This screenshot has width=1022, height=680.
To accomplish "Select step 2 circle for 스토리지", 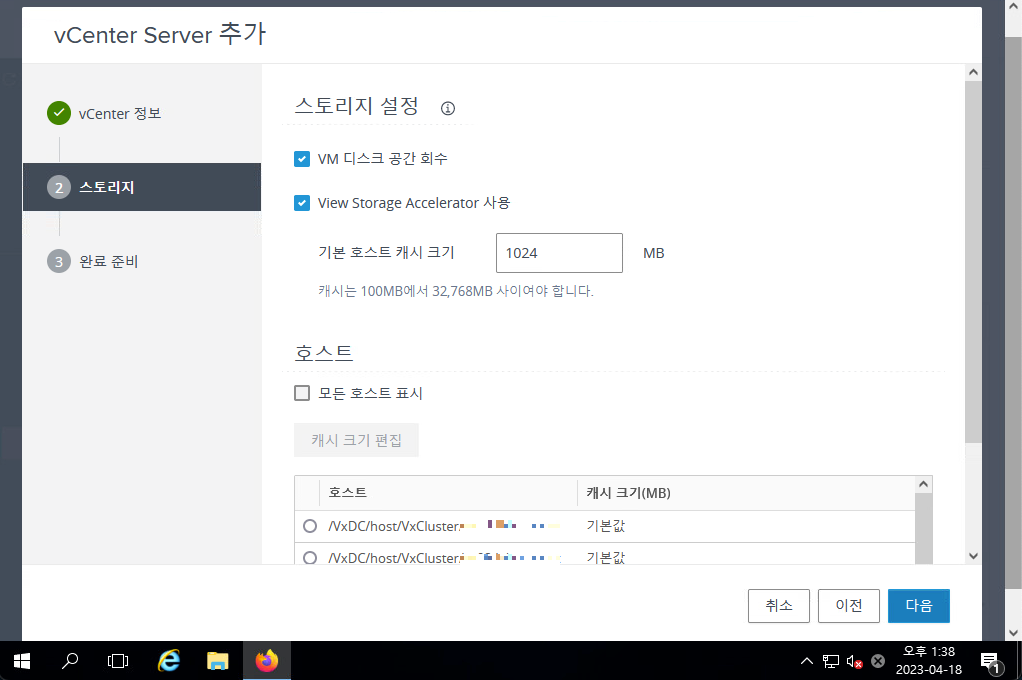I will 59,188.
